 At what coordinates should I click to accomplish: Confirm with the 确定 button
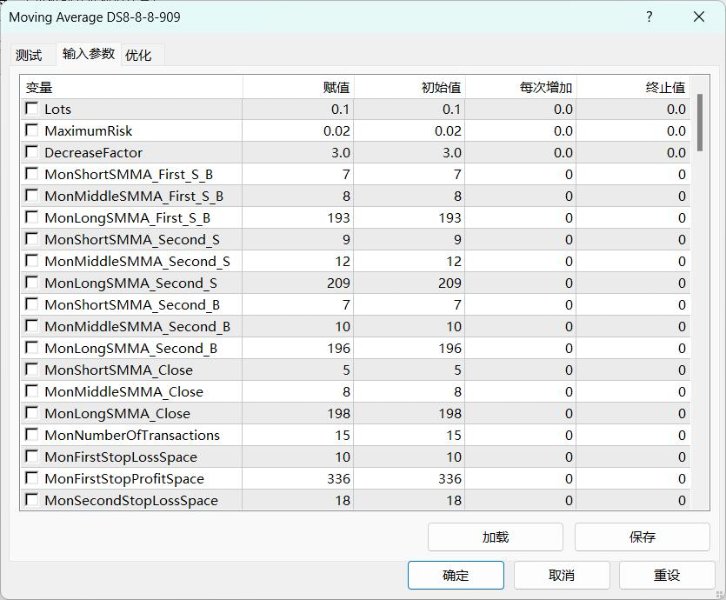tap(455, 575)
